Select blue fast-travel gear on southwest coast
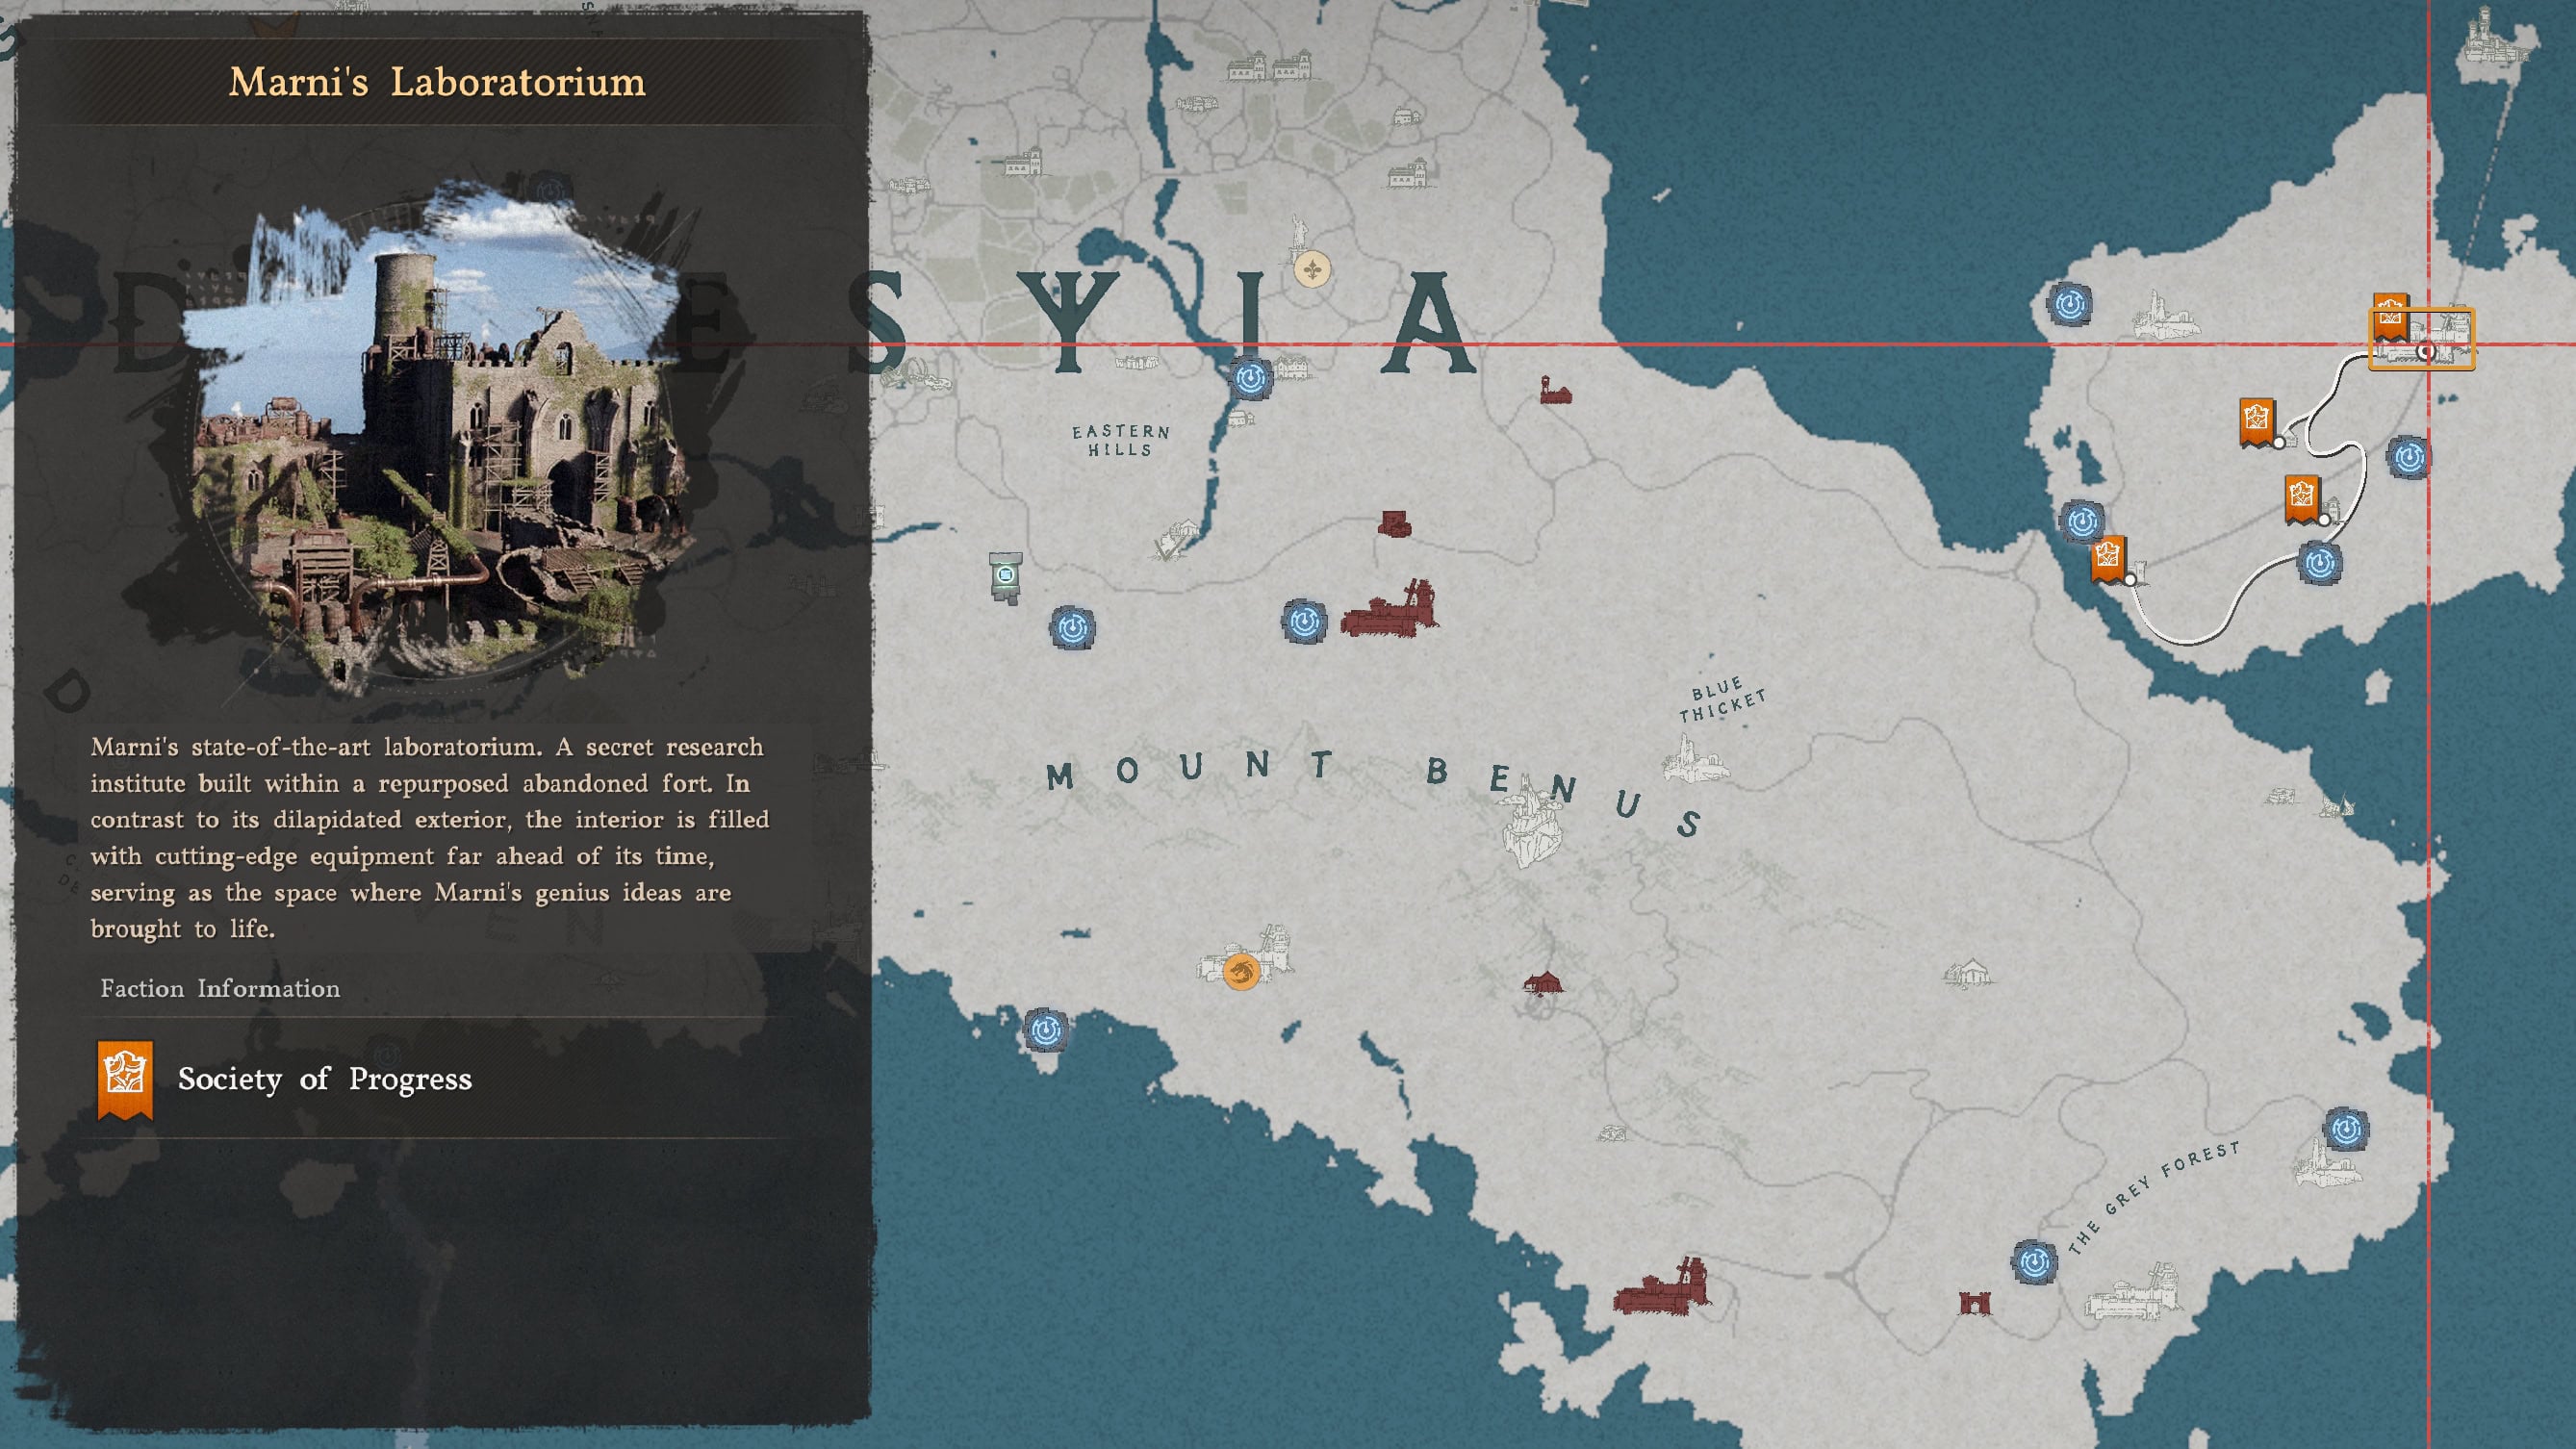This screenshot has width=2576, height=1449. click(x=1046, y=1029)
